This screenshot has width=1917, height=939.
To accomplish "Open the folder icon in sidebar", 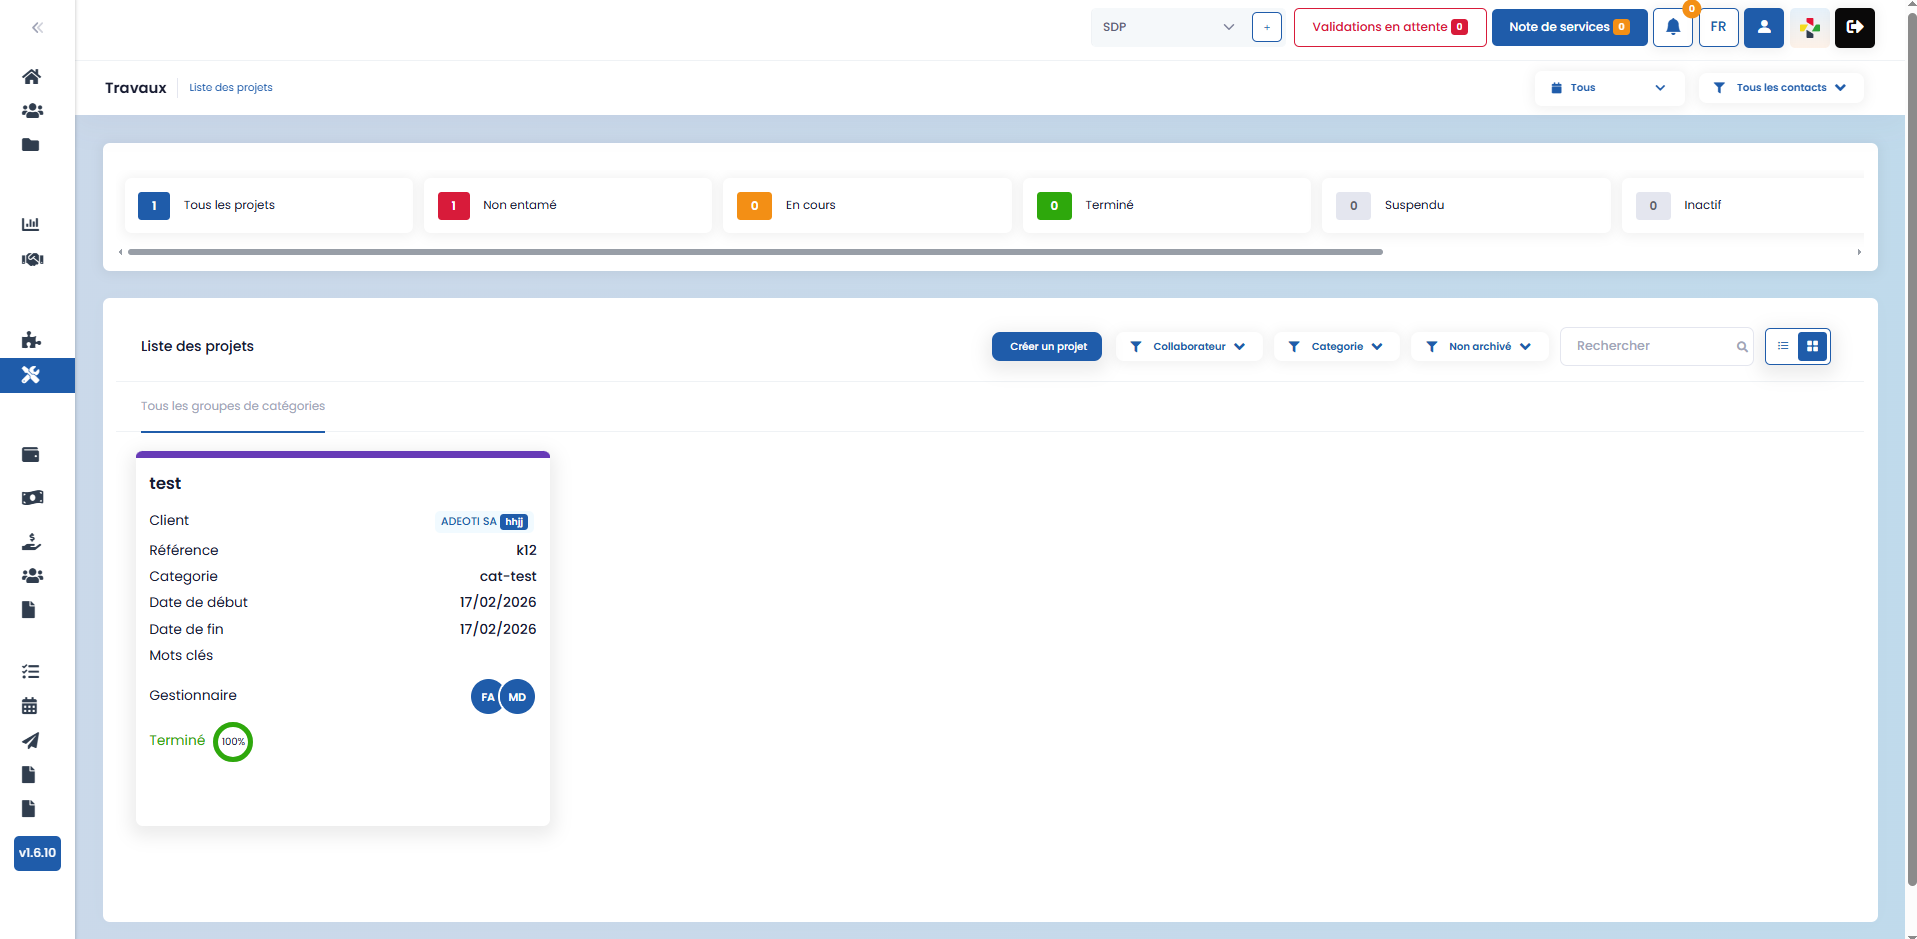I will point(31,145).
